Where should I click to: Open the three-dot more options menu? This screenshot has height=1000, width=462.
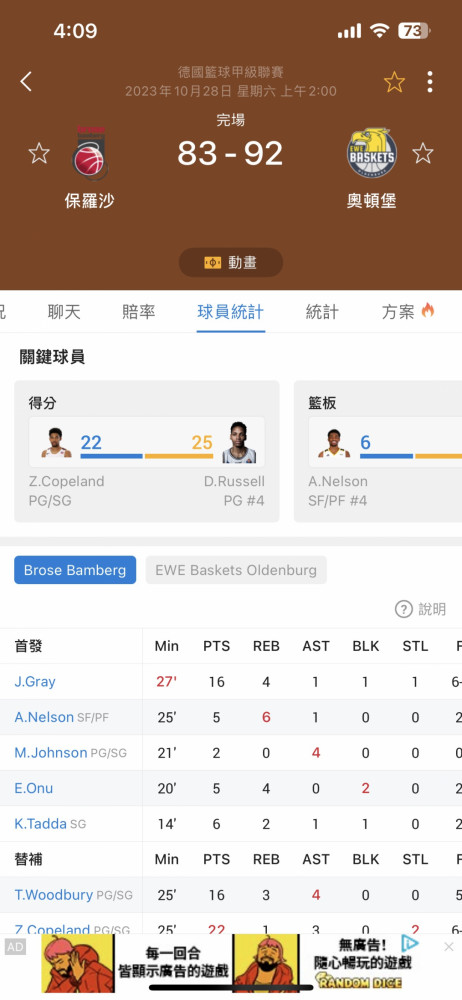[429, 82]
